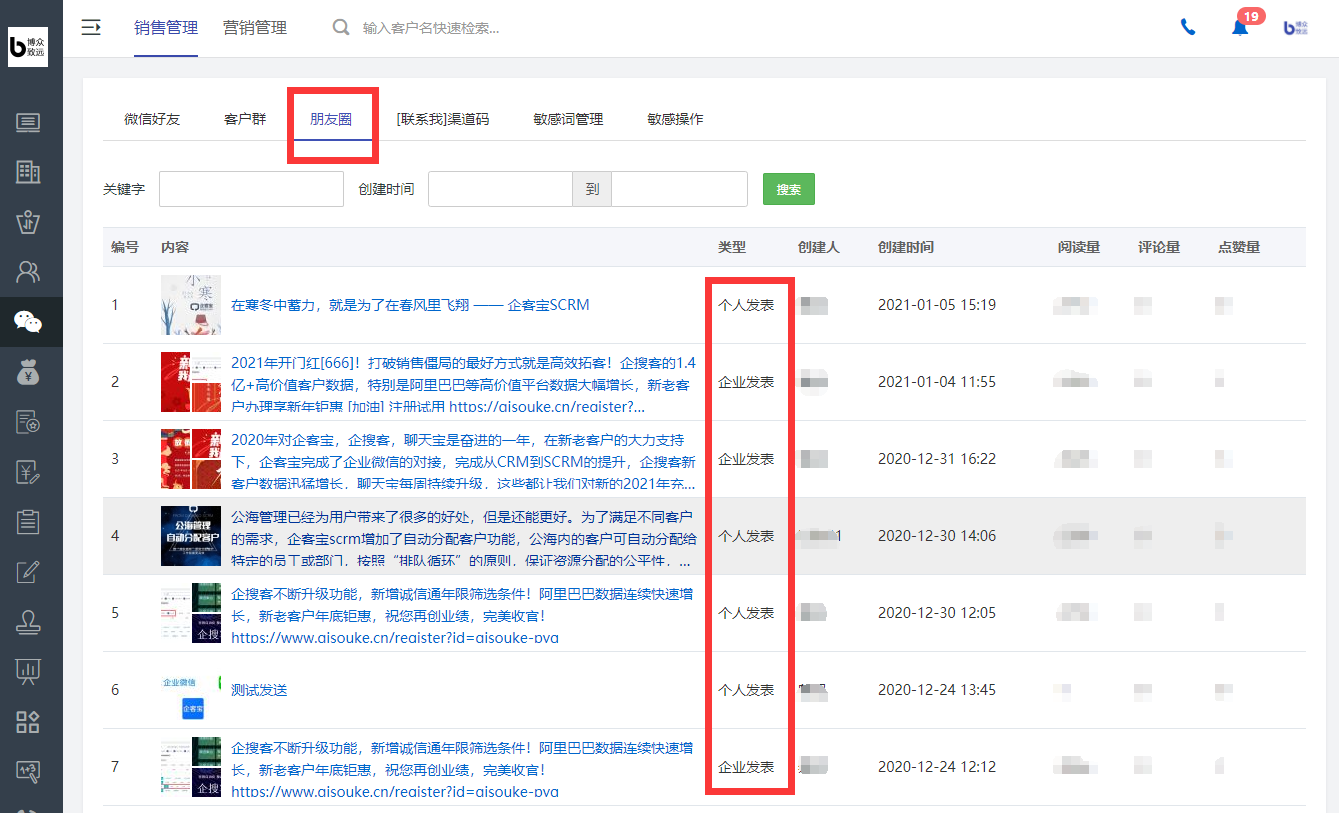Image resolution: width=1339 pixels, height=813 pixels.
Task: Click date cell 2021-01-05 15:19
Action: pos(937,305)
